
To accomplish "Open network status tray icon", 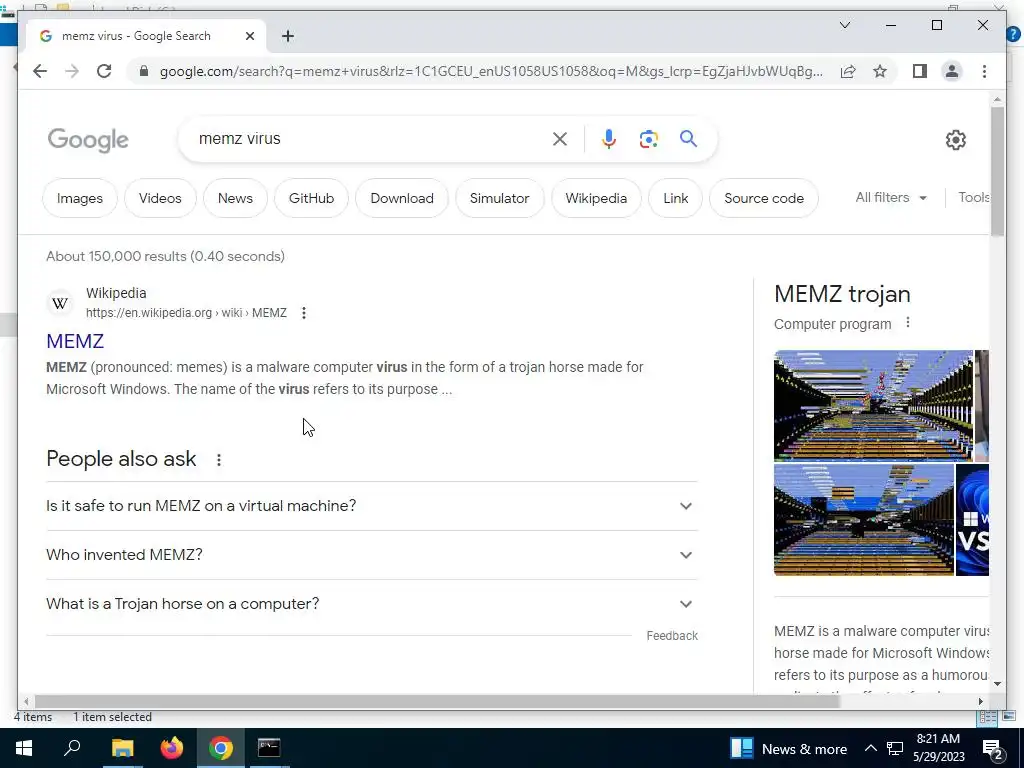I will point(895,748).
